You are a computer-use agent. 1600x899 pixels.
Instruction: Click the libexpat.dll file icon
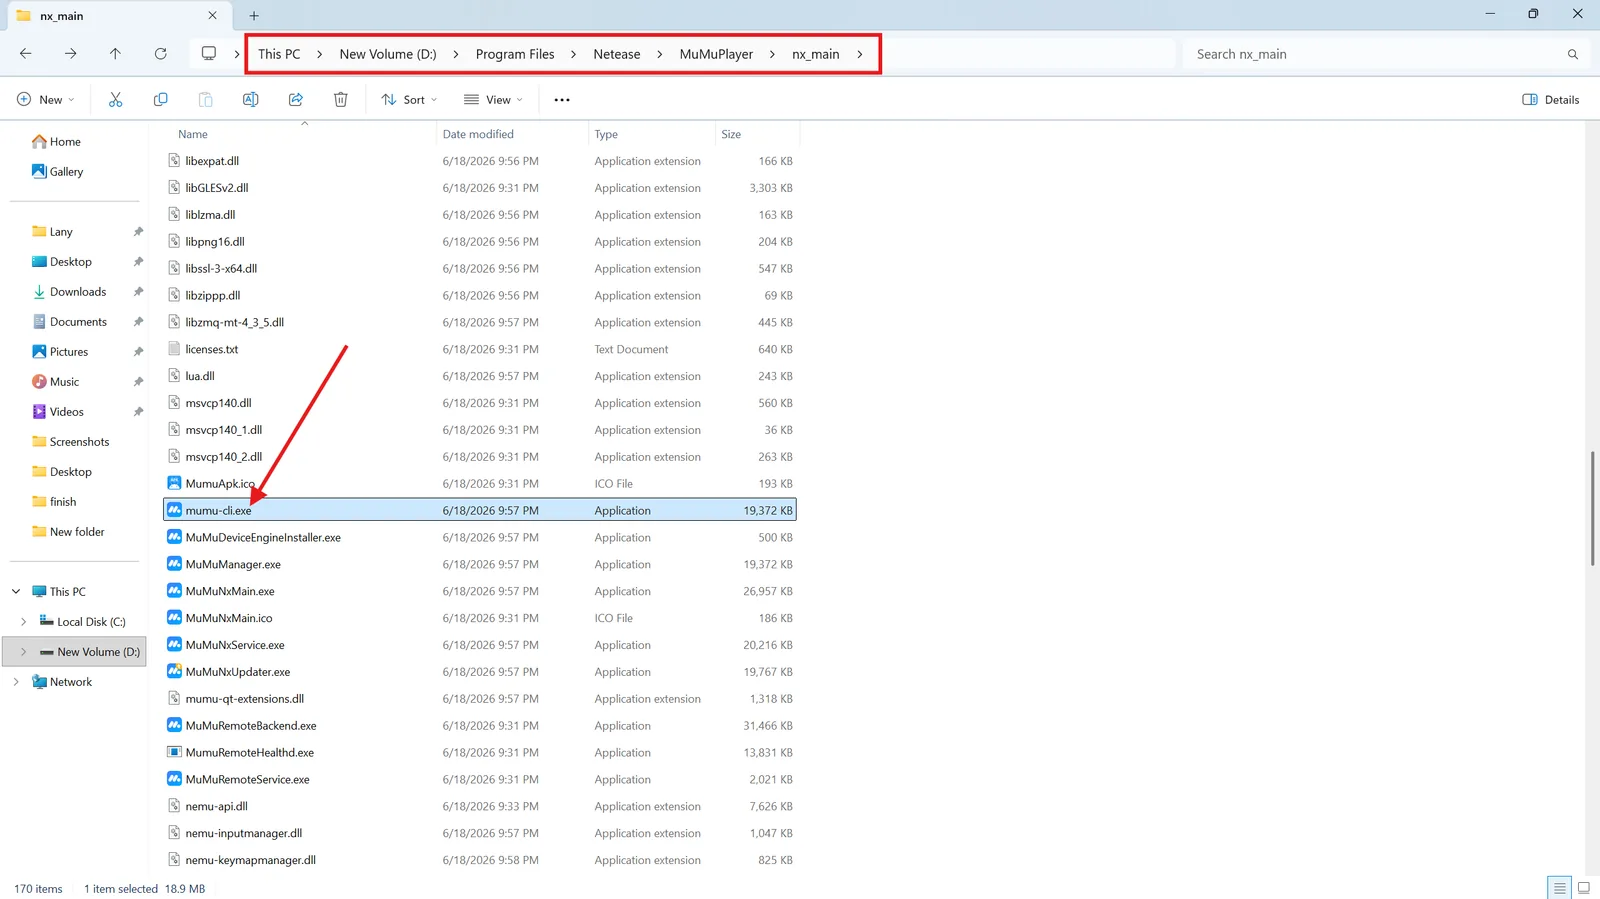tap(174, 161)
